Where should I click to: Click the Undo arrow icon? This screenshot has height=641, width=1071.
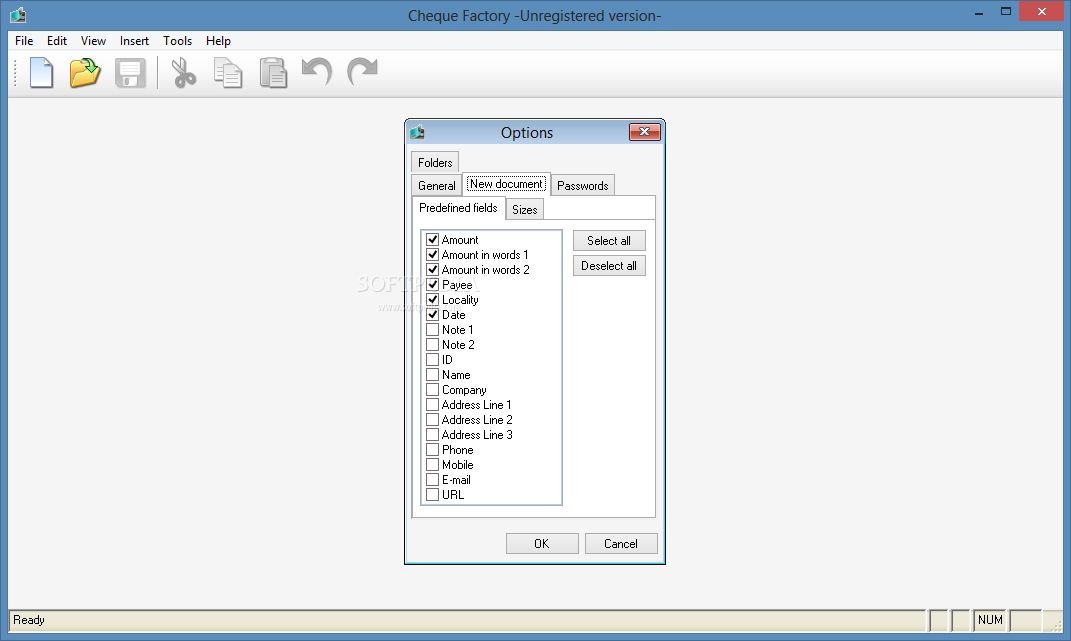(317, 72)
